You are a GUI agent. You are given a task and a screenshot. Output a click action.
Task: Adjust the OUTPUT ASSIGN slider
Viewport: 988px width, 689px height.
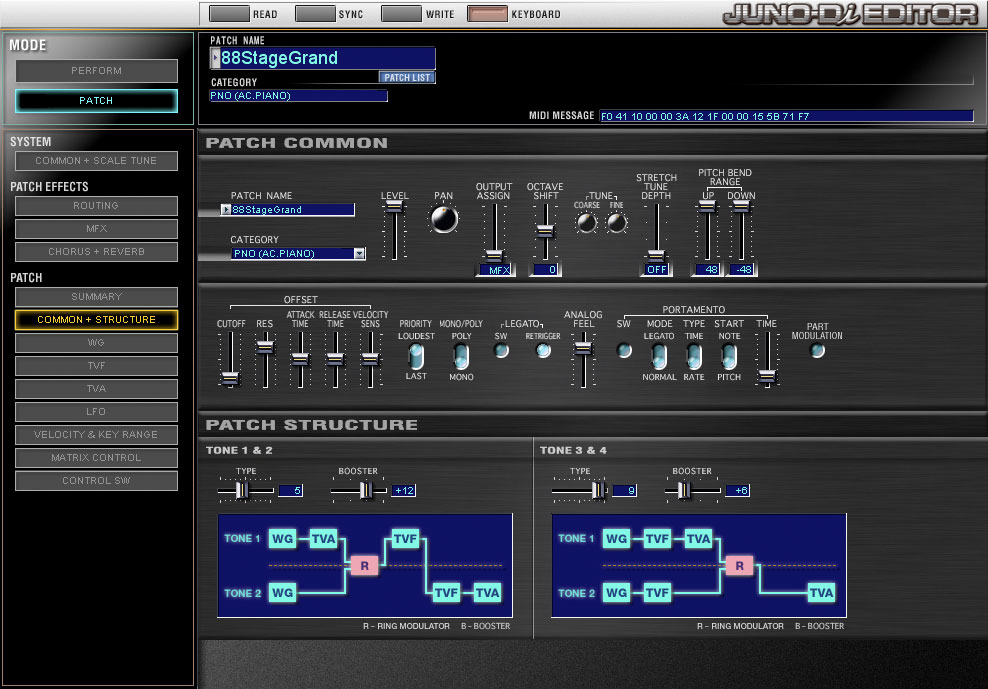495,255
